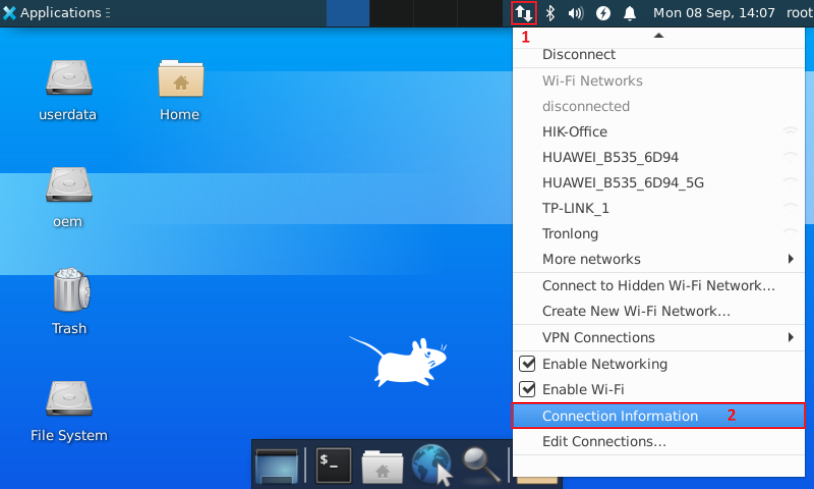814x489 pixels.
Task: Choose Connect to Hidden Wi-Fi Network
Action: pyautogui.click(x=659, y=285)
